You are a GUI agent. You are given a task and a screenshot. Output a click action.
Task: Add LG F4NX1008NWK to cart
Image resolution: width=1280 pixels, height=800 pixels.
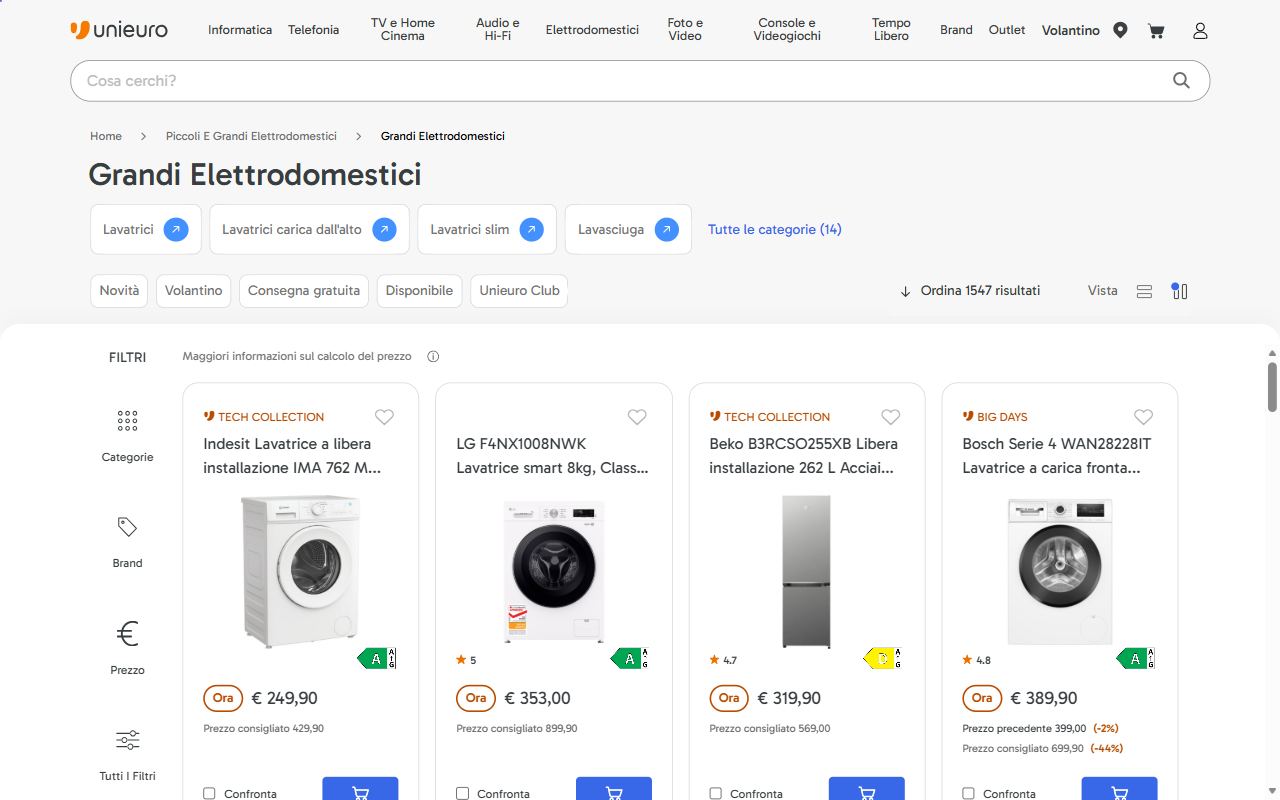pyautogui.click(x=614, y=790)
